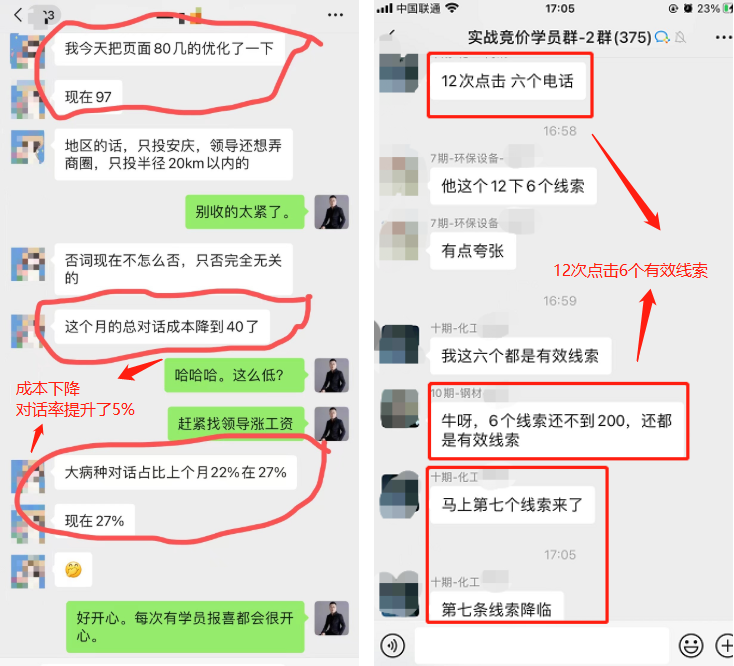Tap the earpiece icon beside group name
734x666 pixels.
click(x=662, y=37)
